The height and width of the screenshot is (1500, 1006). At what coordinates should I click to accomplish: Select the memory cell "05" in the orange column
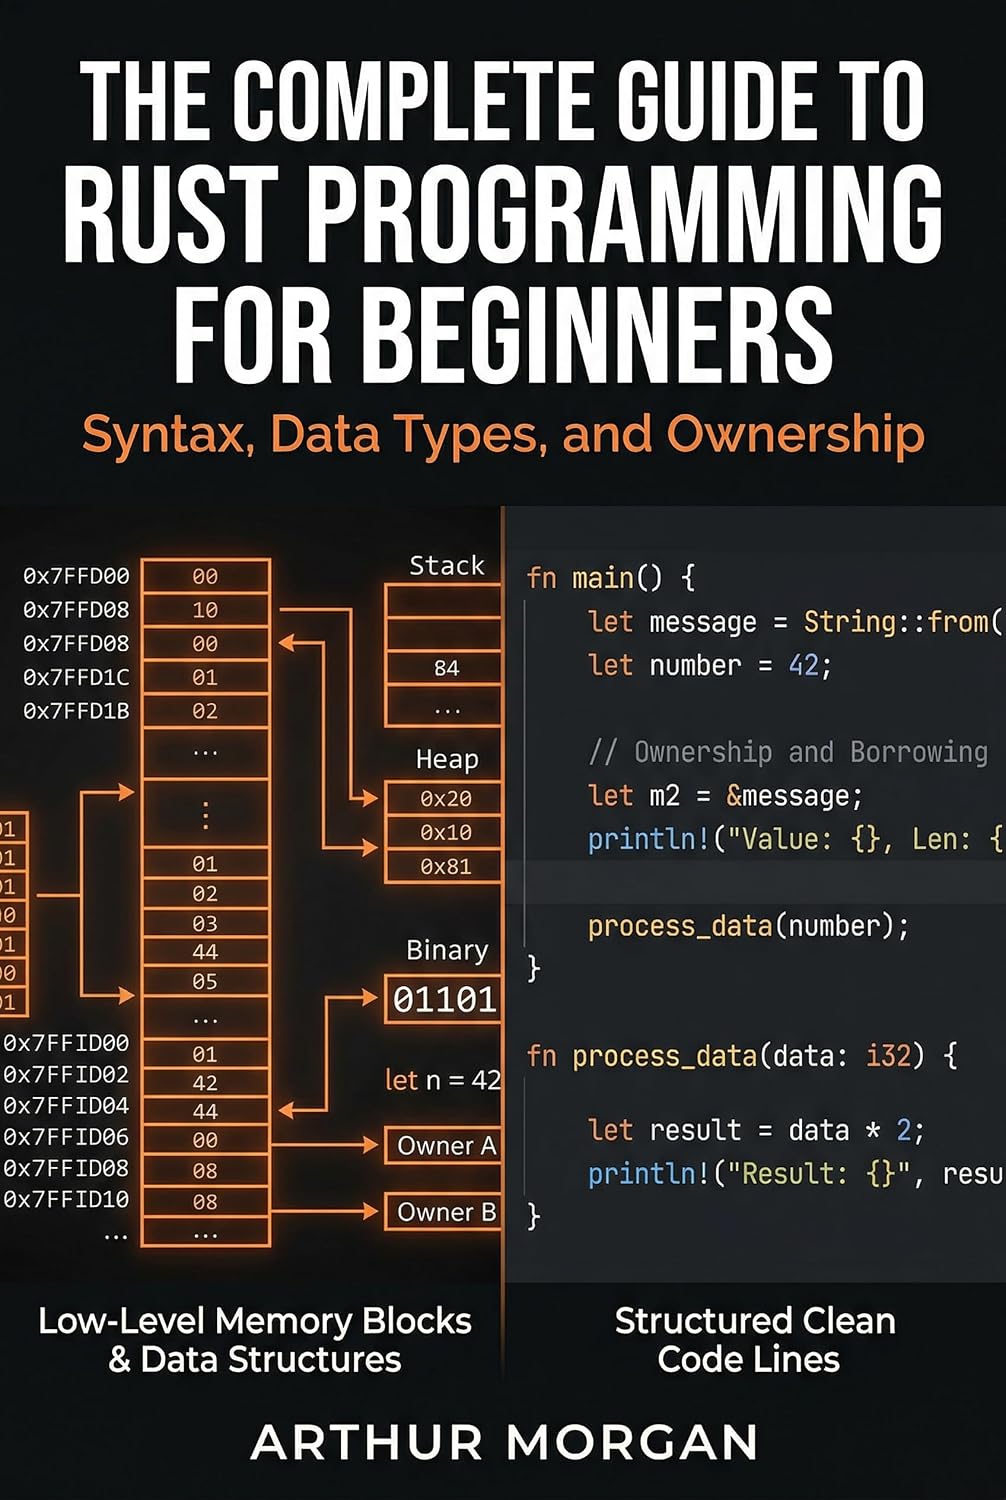tap(205, 982)
